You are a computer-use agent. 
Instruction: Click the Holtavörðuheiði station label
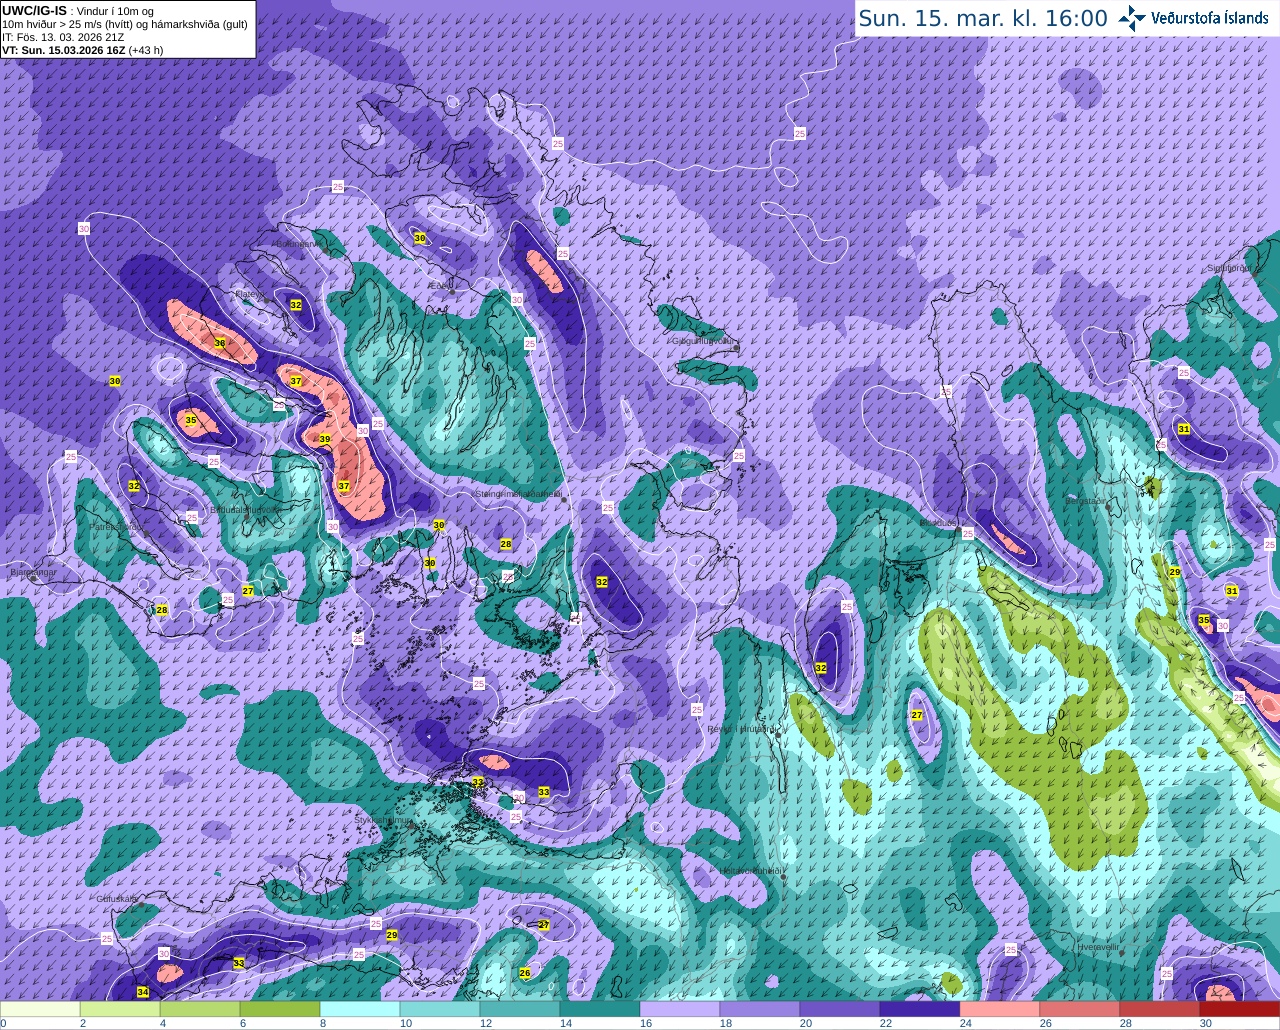click(750, 870)
